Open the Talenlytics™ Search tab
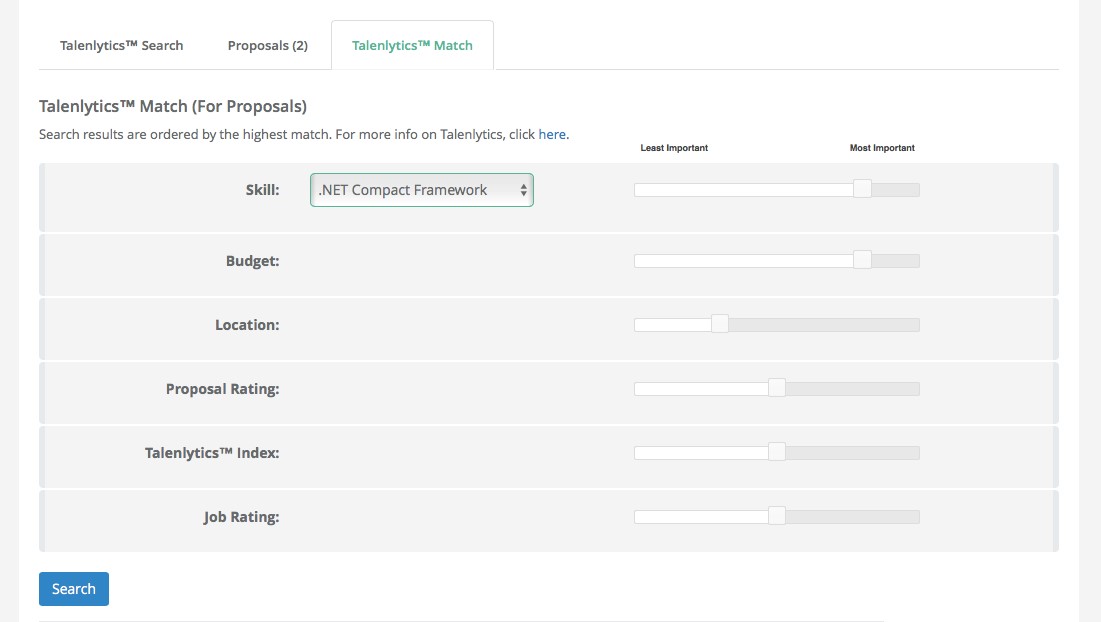1101x622 pixels. point(121,46)
